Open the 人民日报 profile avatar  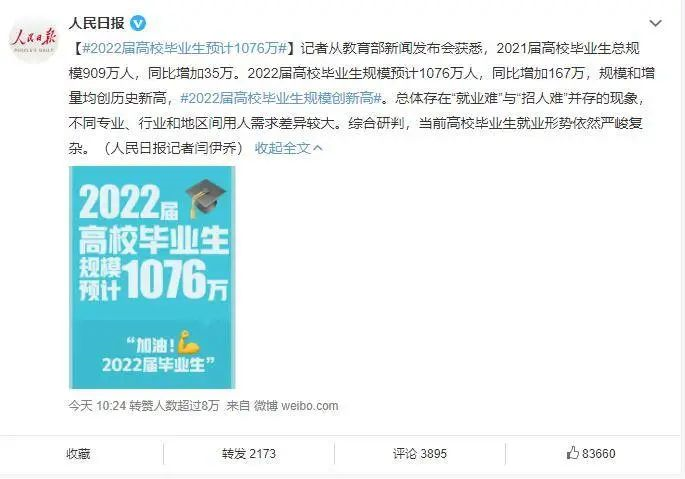pos(34,38)
